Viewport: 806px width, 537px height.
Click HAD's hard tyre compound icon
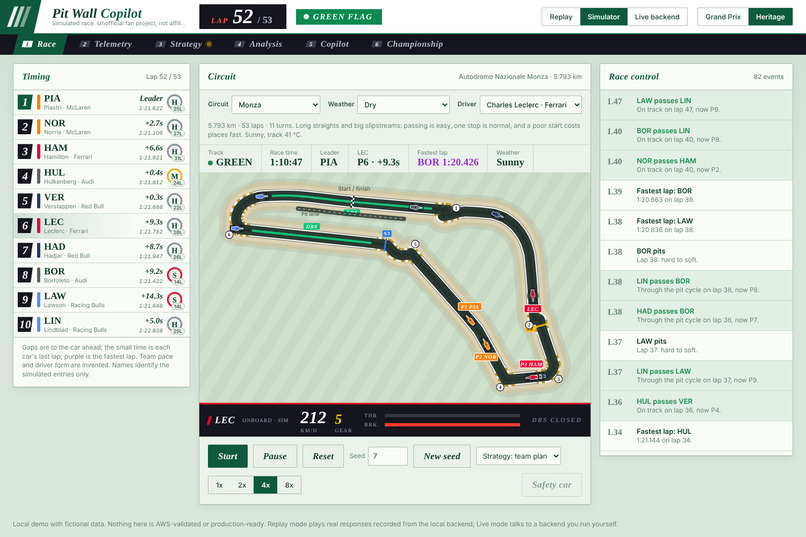(175, 250)
